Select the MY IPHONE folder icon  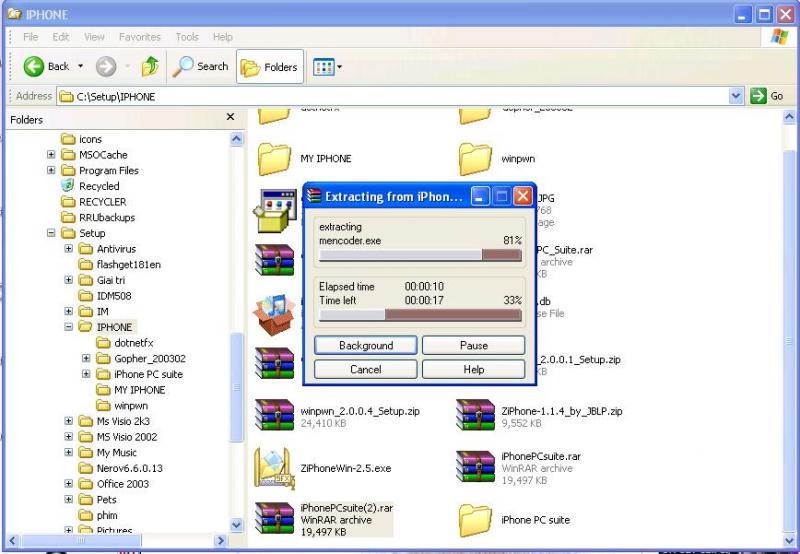tap(274, 159)
